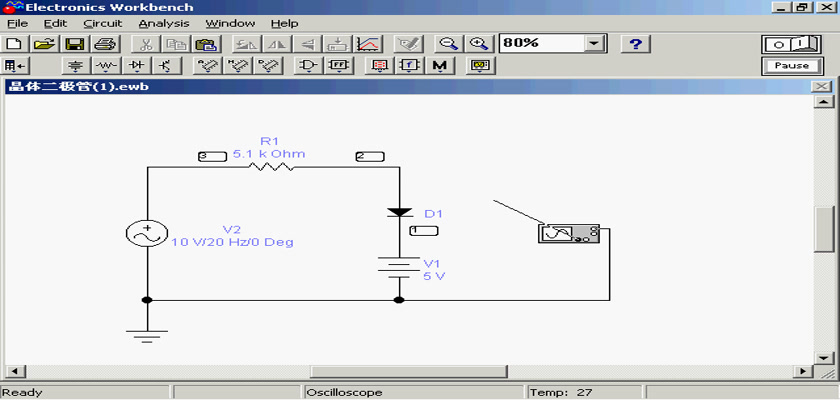Select diode D1 in the circuit
The height and width of the screenshot is (400, 840).
coord(400,213)
